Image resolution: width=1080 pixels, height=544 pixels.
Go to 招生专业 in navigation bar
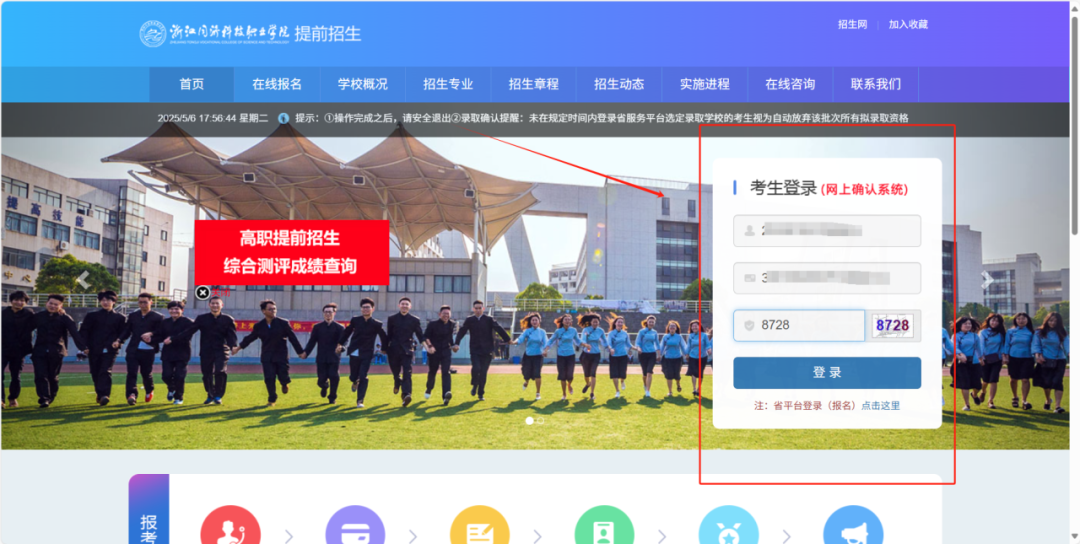pos(448,84)
